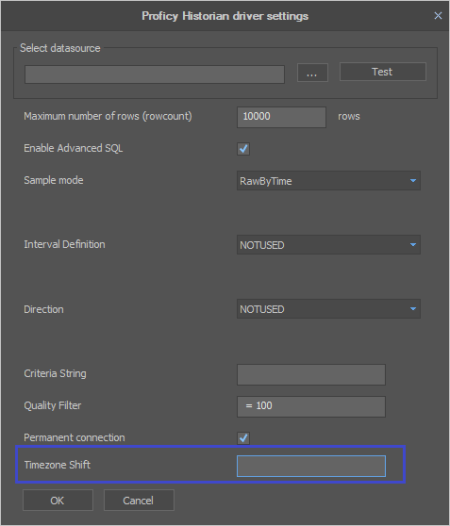
Task: Click the Criteria String input field
Action: click(311, 375)
